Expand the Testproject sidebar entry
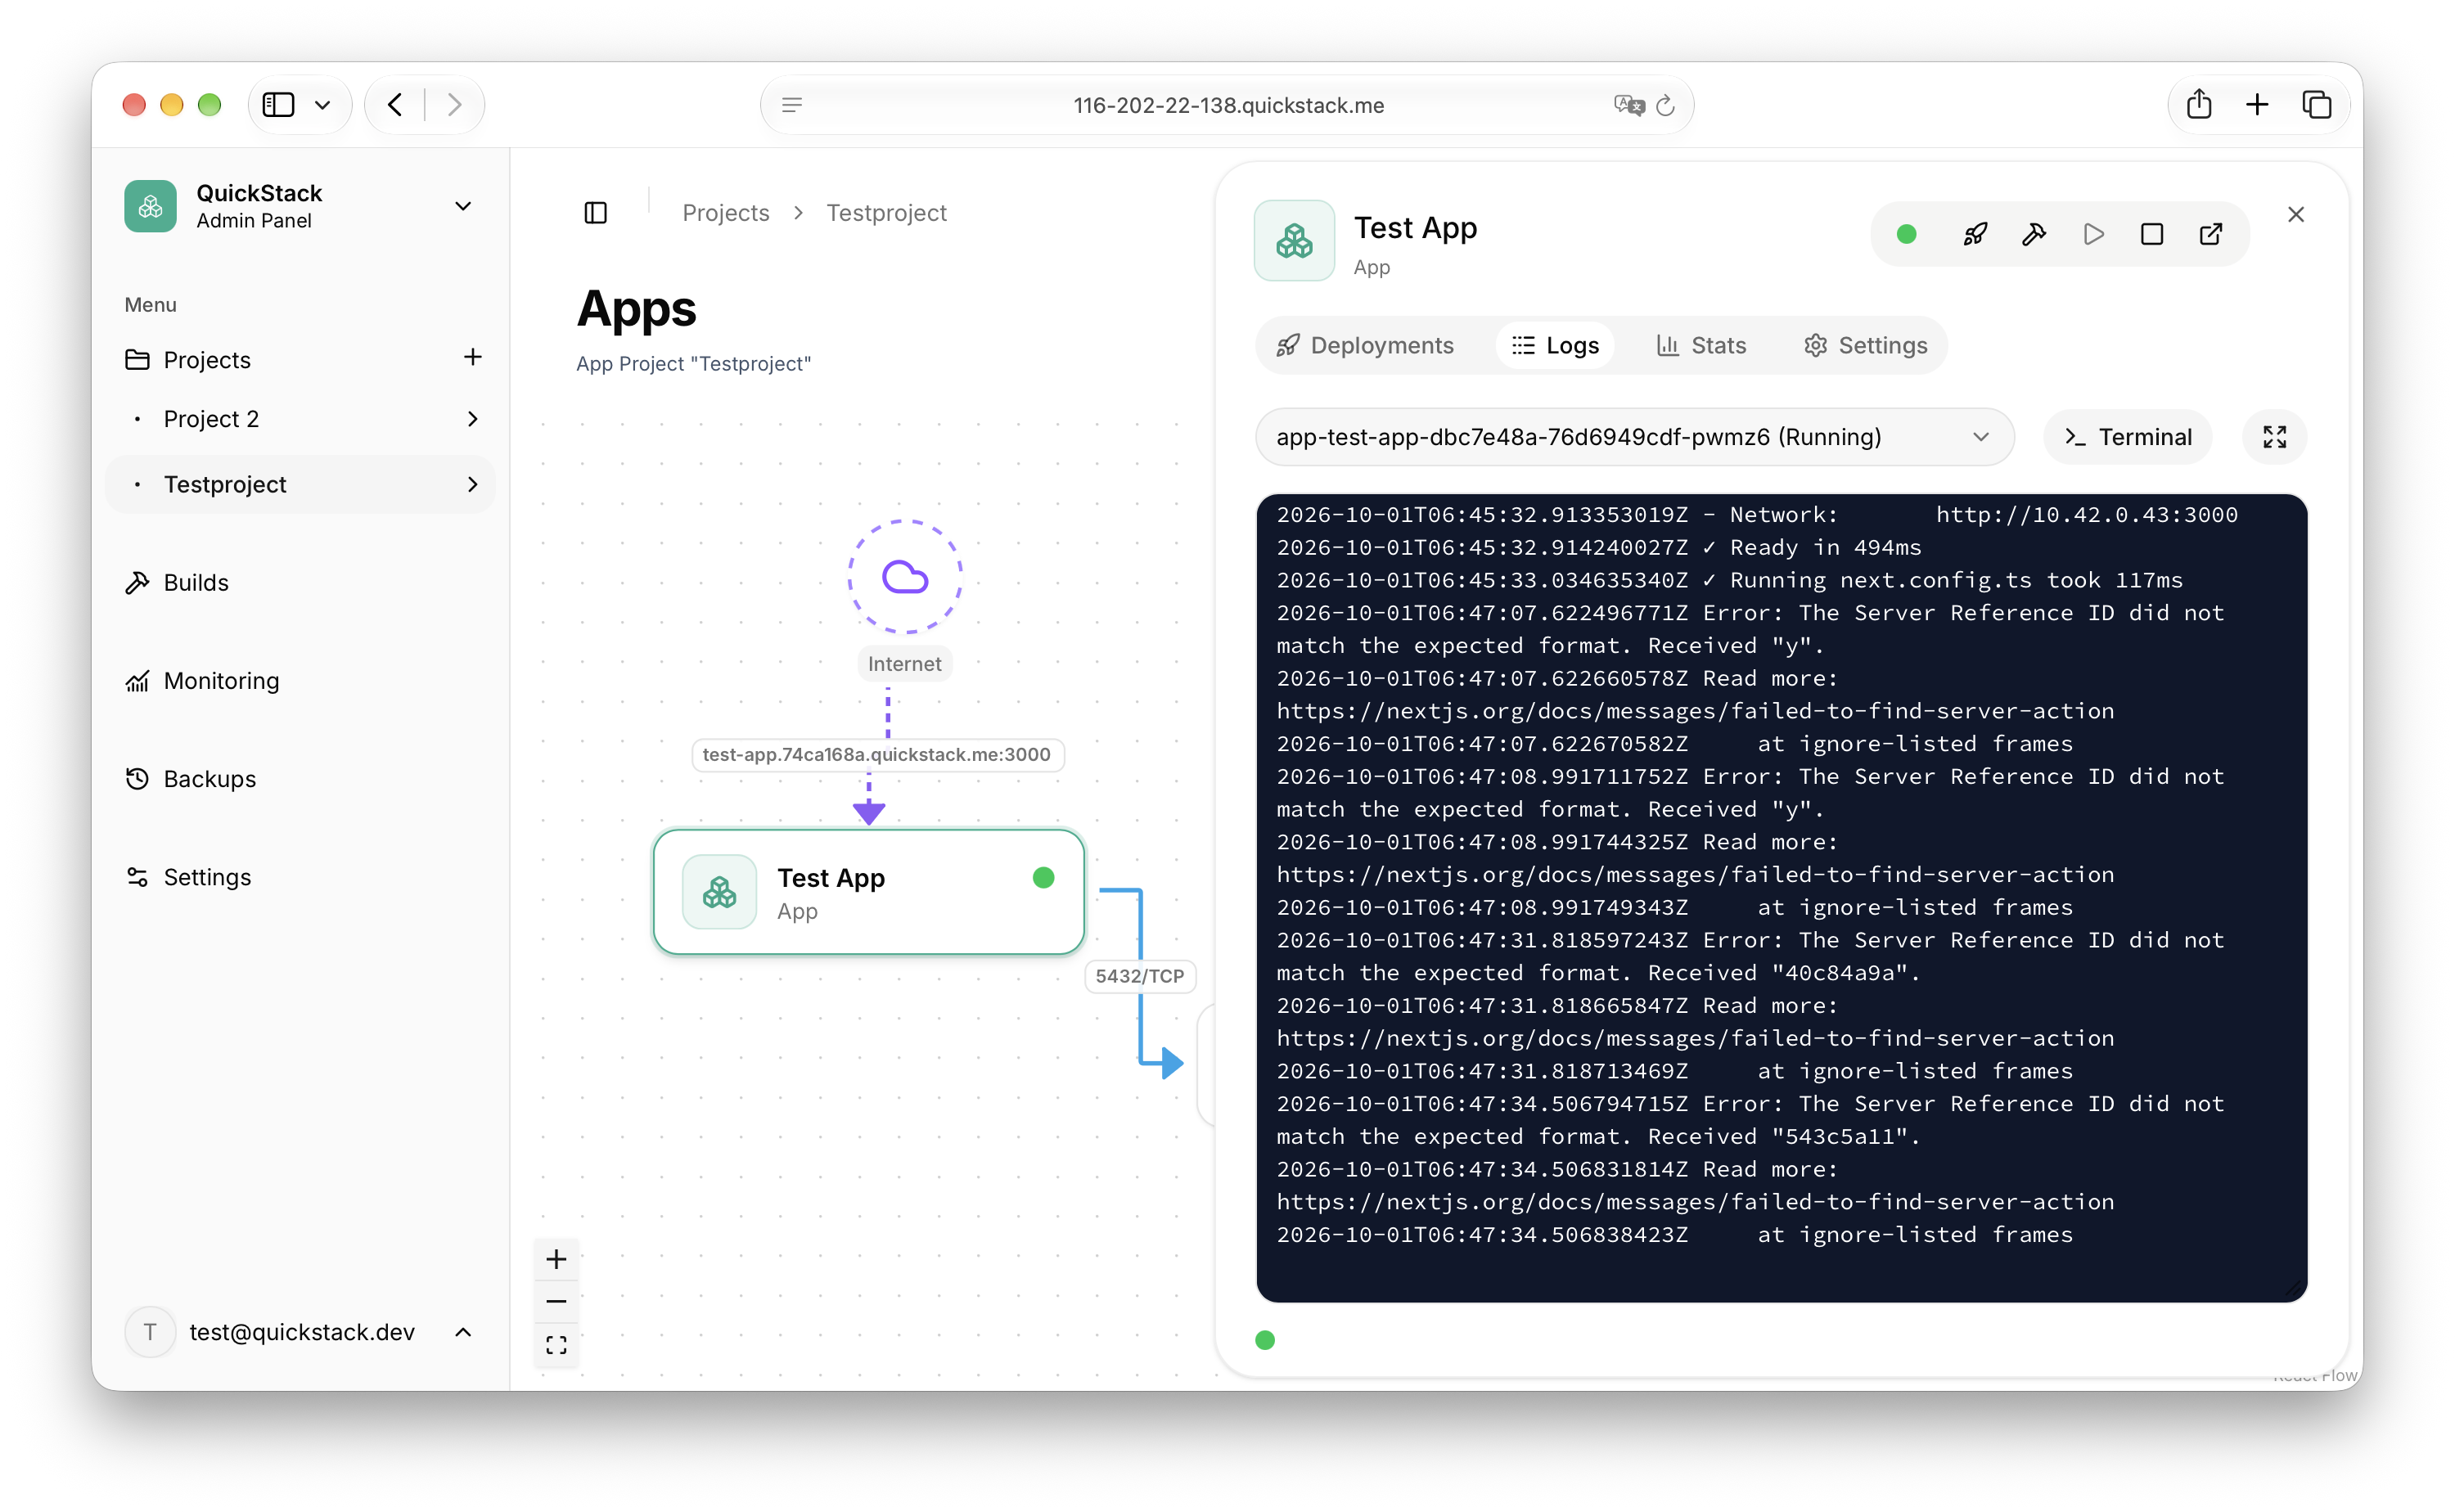2455x1512 pixels. pos(473,484)
